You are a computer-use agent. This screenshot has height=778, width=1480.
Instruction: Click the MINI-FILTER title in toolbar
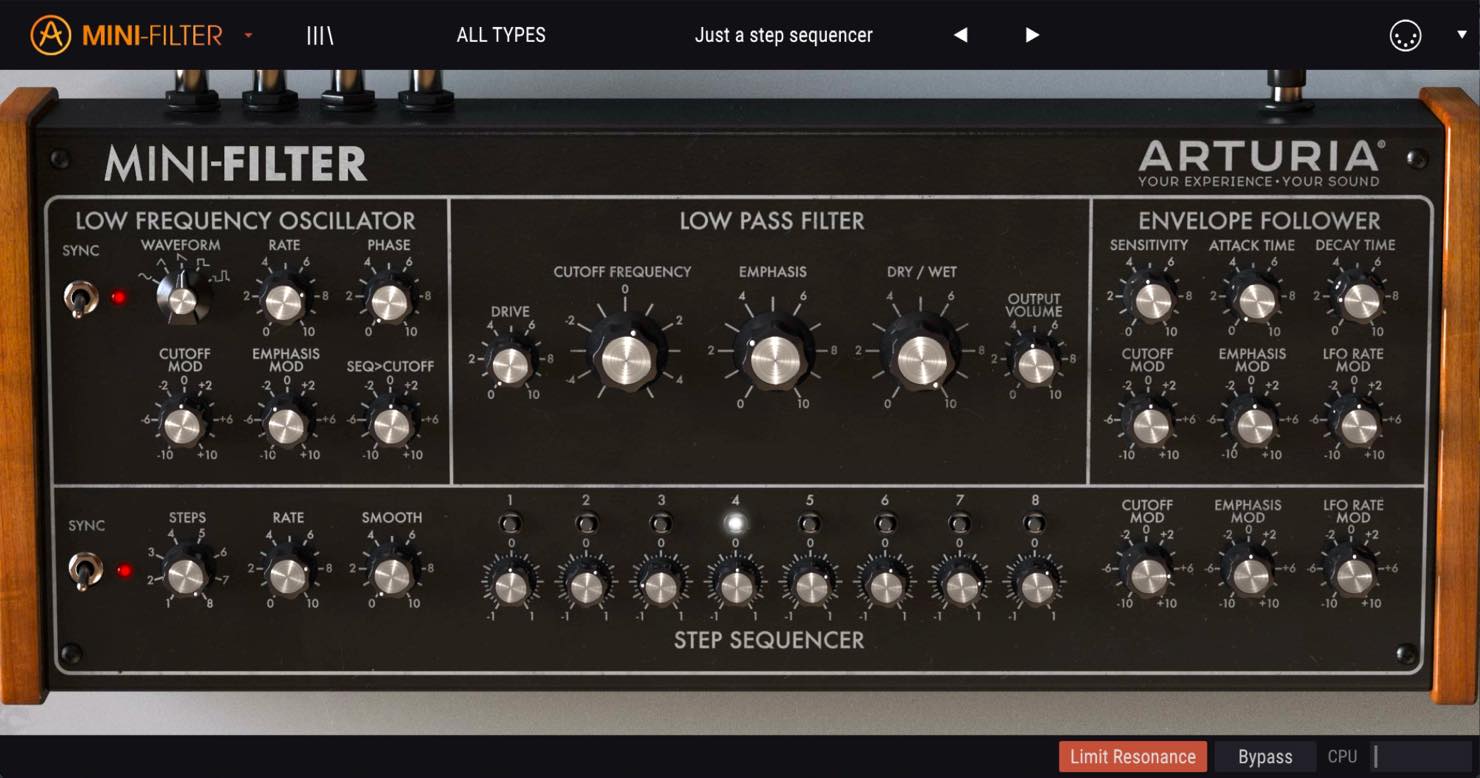pos(152,36)
